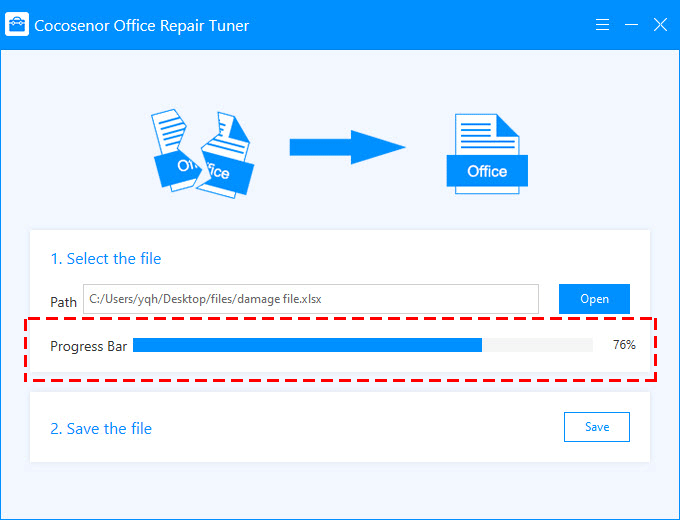Click the Save button

pyautogui.click(x=597, y=427)
